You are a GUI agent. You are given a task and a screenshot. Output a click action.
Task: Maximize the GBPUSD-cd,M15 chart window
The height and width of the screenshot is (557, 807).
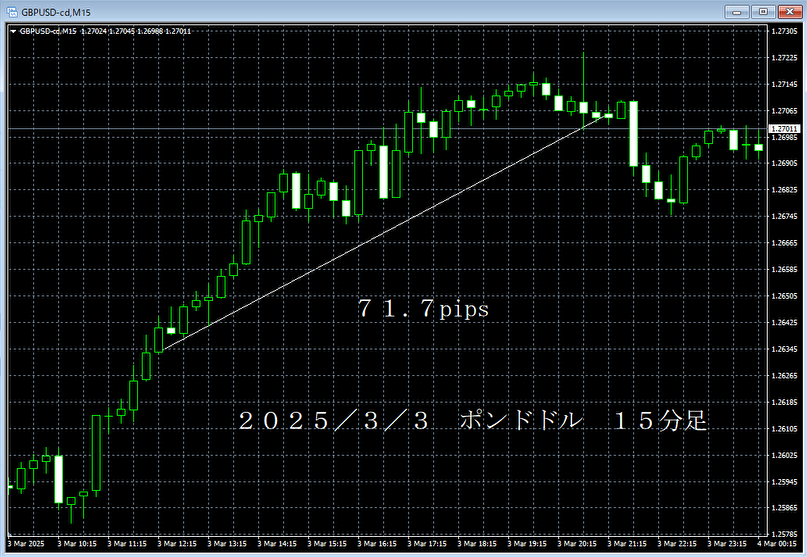[x=764, y=11]
